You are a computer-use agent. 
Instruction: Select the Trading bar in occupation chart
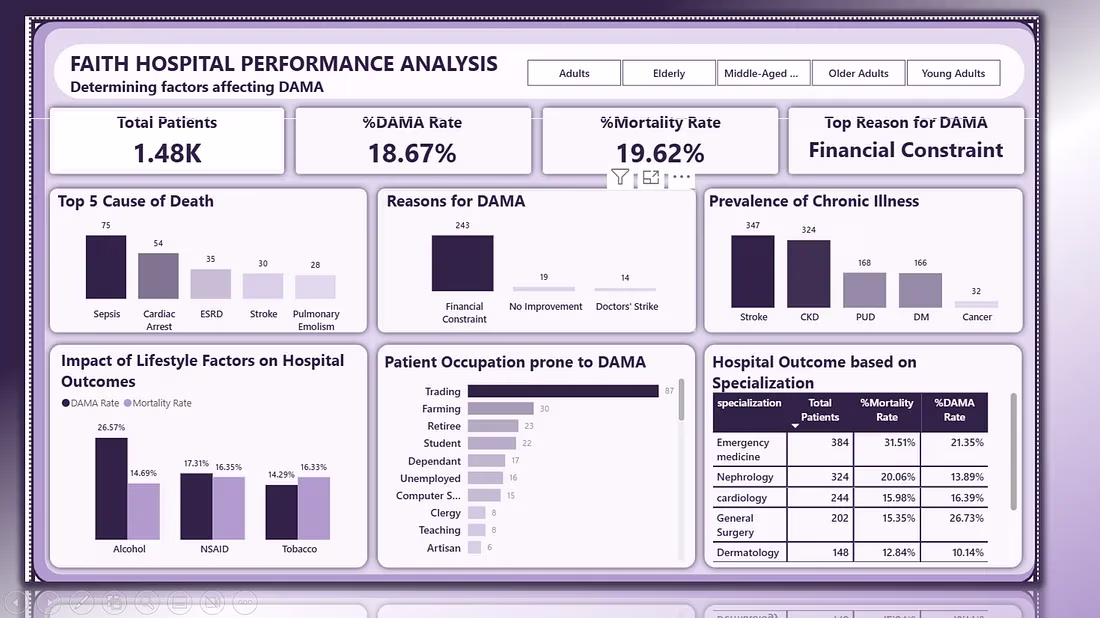563,391
